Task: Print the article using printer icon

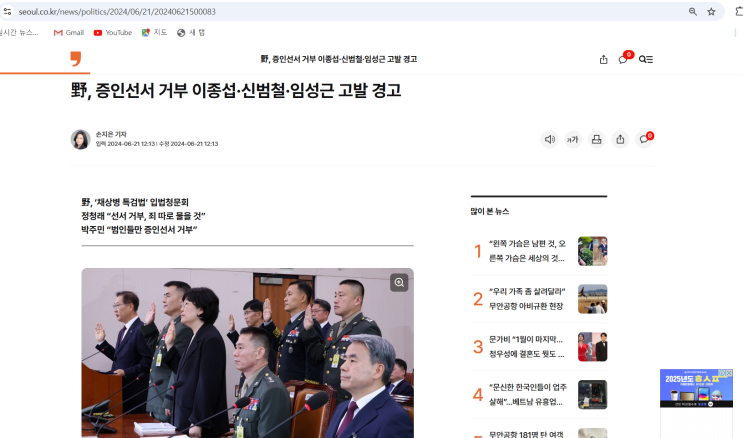Action: (597, 139)
